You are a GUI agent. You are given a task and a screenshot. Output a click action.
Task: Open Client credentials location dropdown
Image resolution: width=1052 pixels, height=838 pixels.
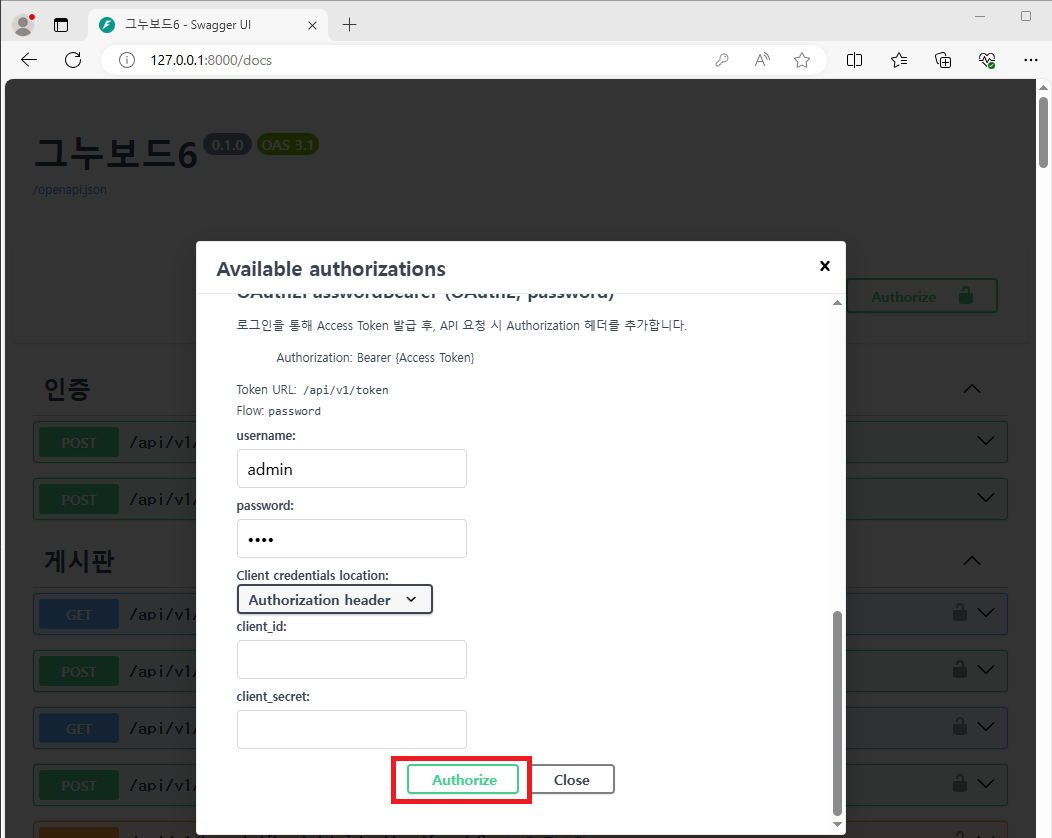click(x=334, y=599)
